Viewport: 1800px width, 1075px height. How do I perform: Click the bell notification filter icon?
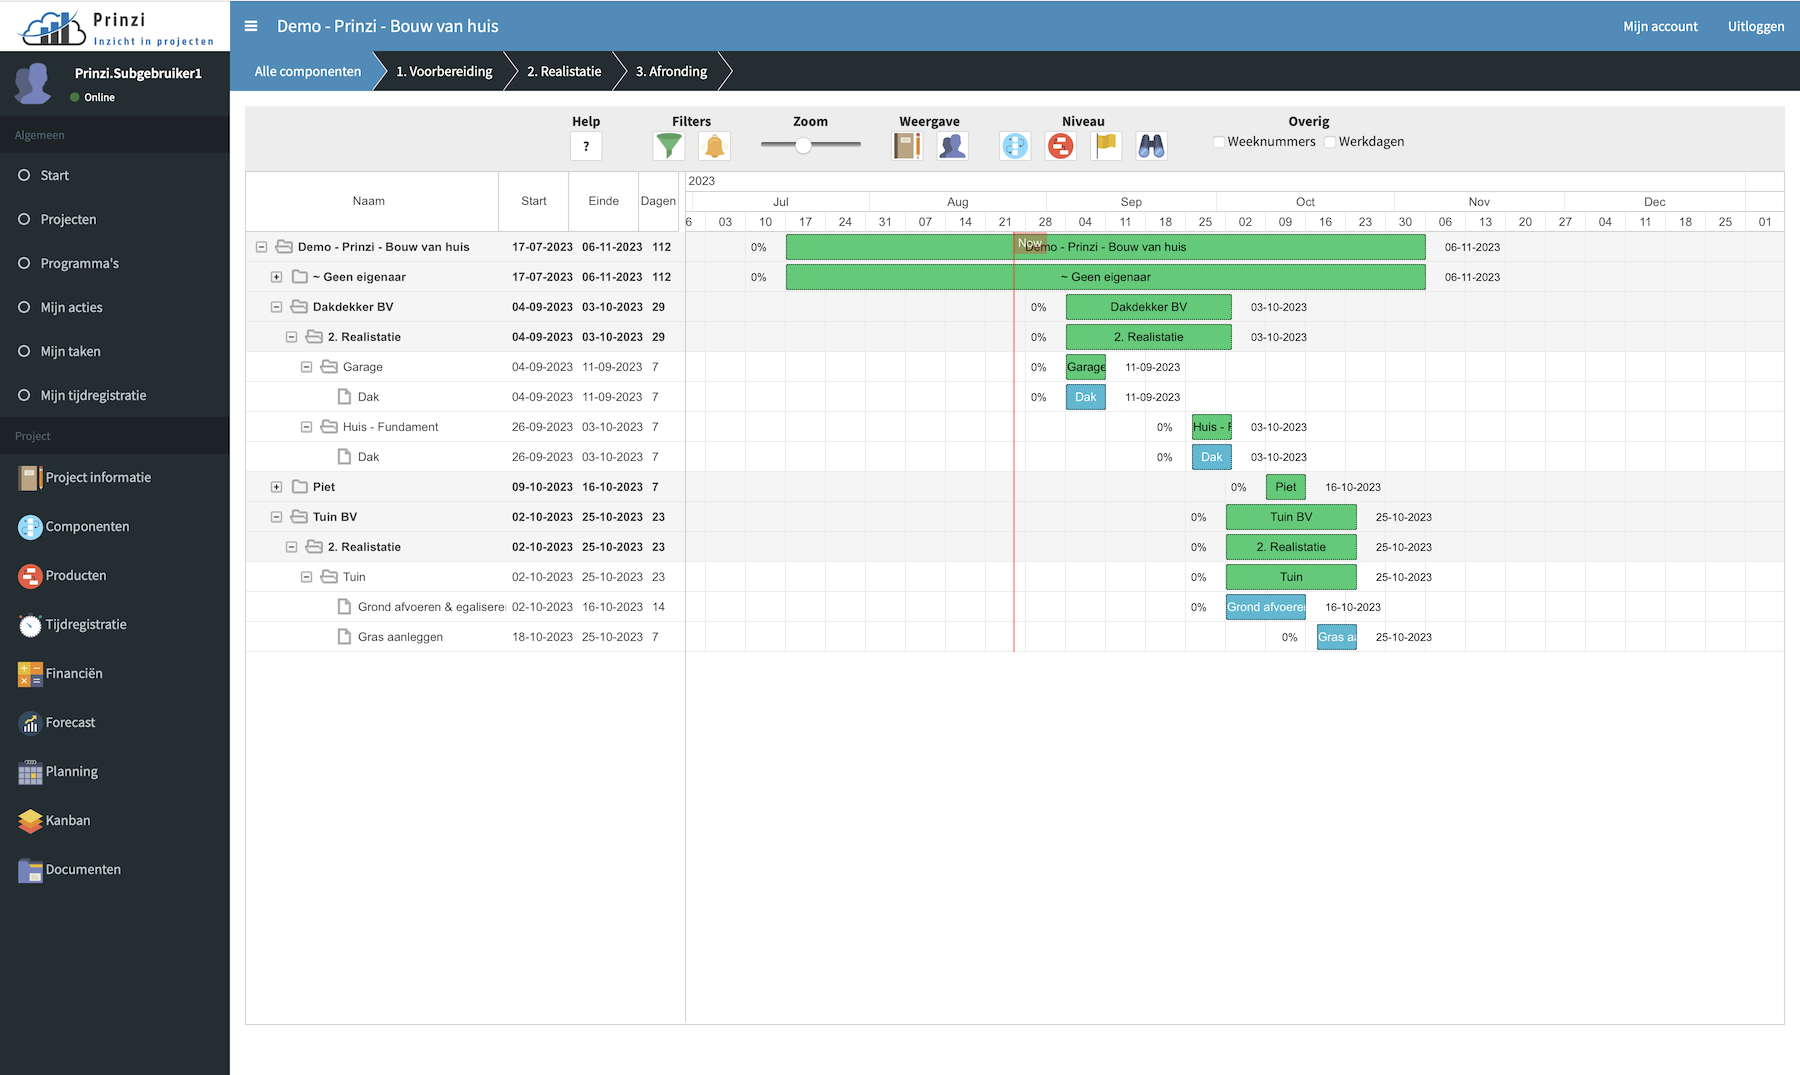pyautogui.click(x=714, y=146)
